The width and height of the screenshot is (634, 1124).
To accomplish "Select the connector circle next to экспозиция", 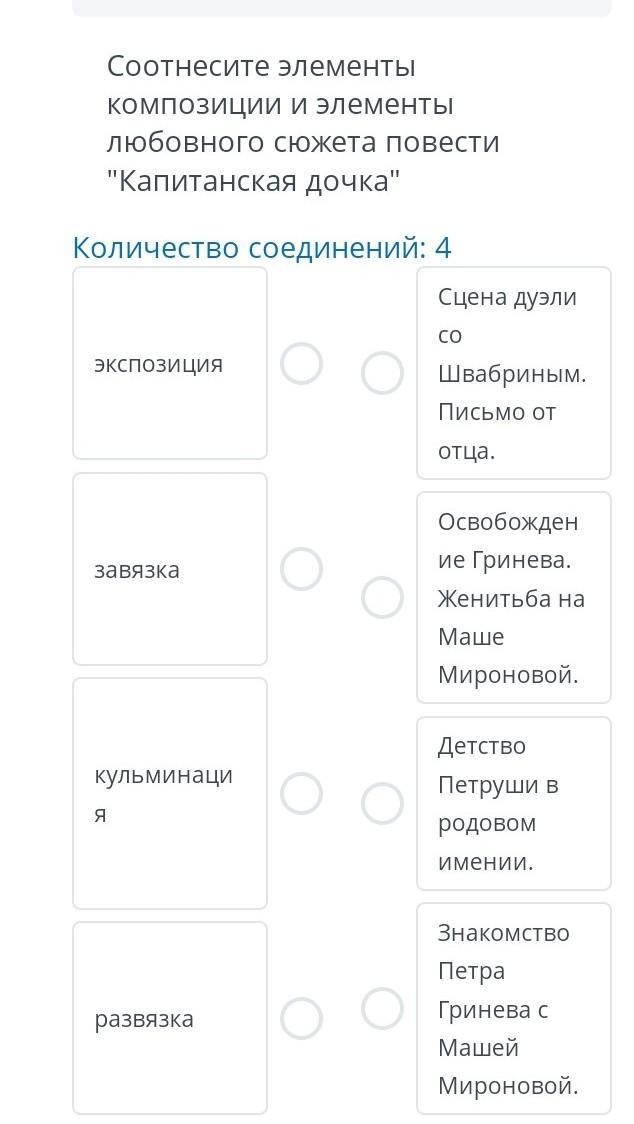I will 301,363.
